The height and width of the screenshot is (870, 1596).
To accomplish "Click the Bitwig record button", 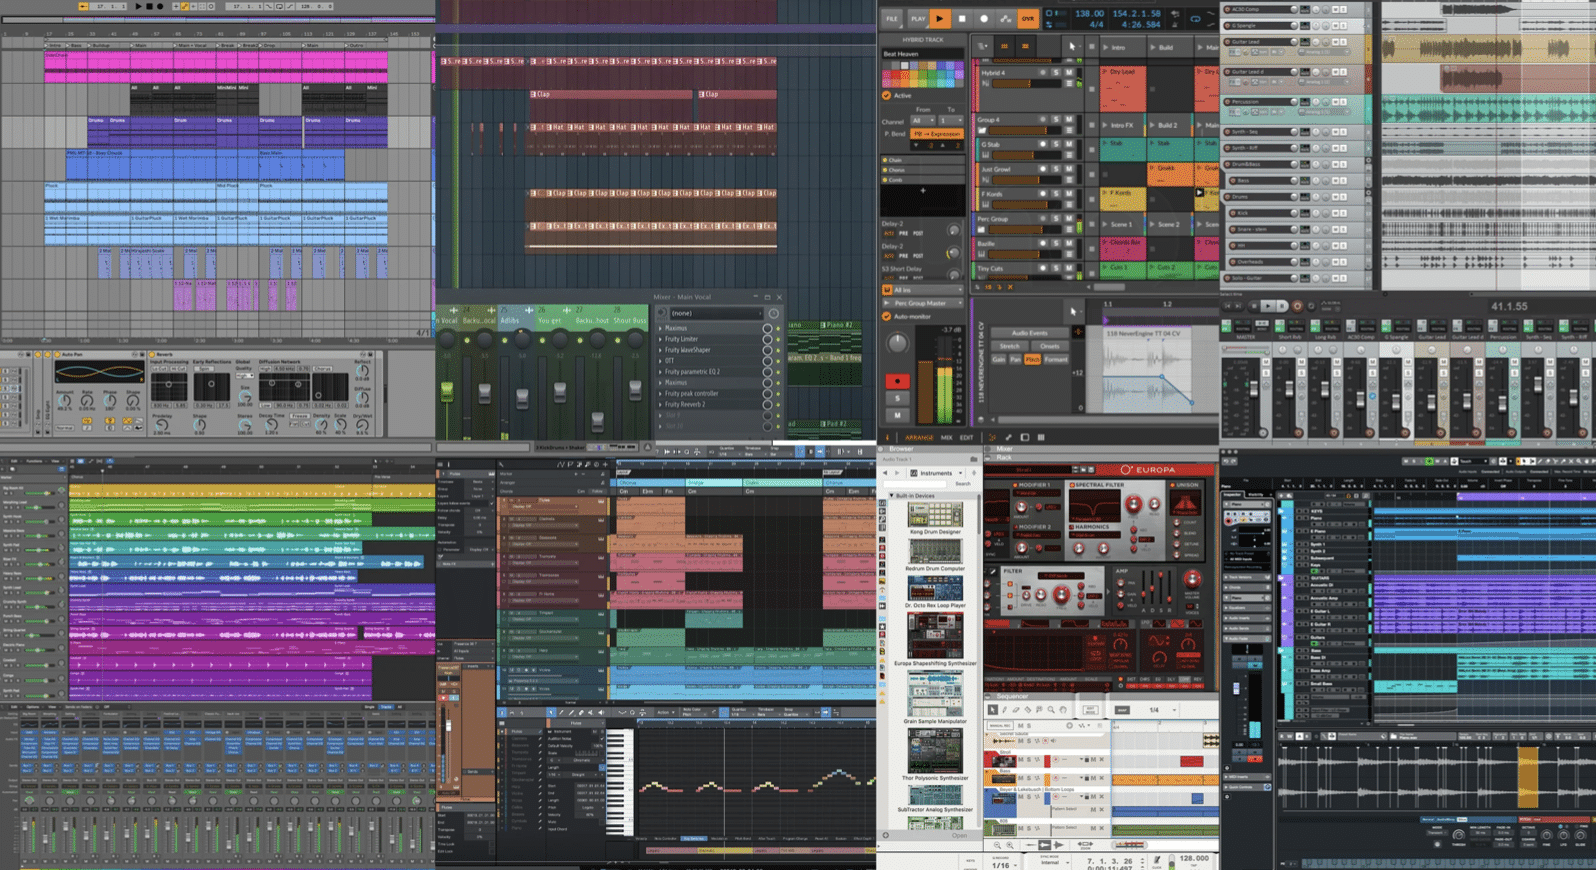I will pos(984,18).
